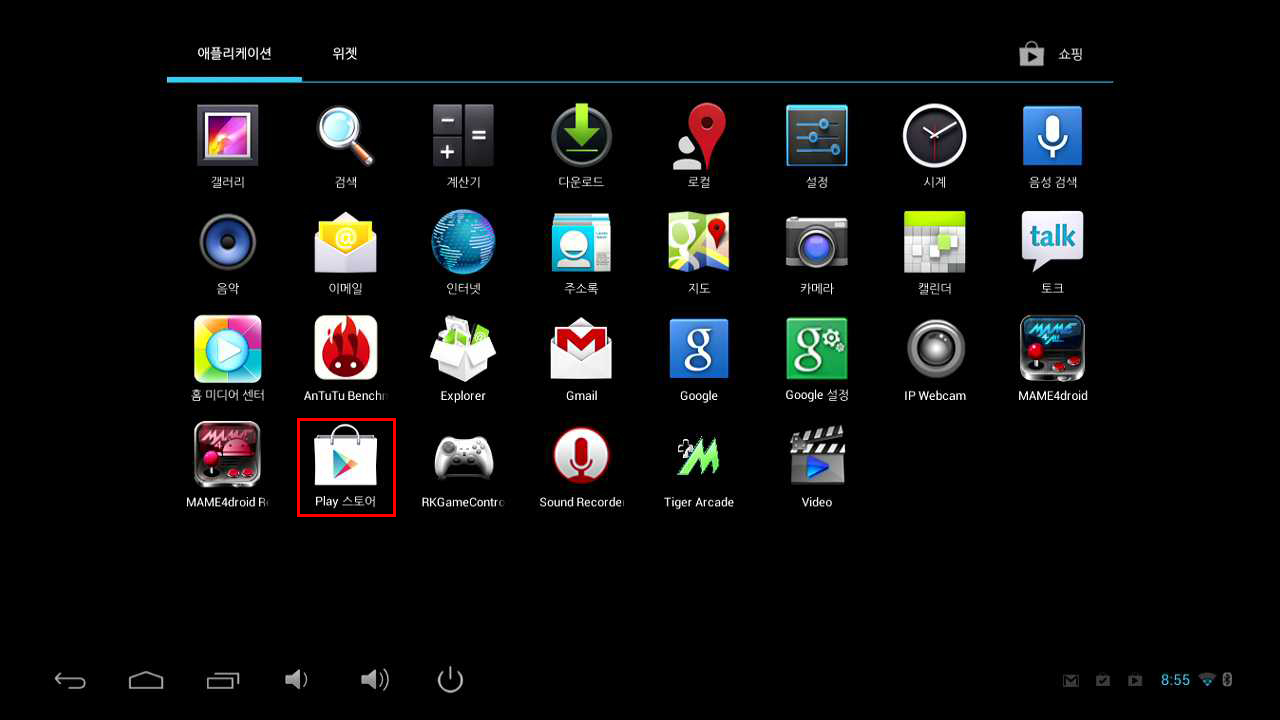Launch IP Webcam app
1280x720 pixels.
[x=935, y=359]
